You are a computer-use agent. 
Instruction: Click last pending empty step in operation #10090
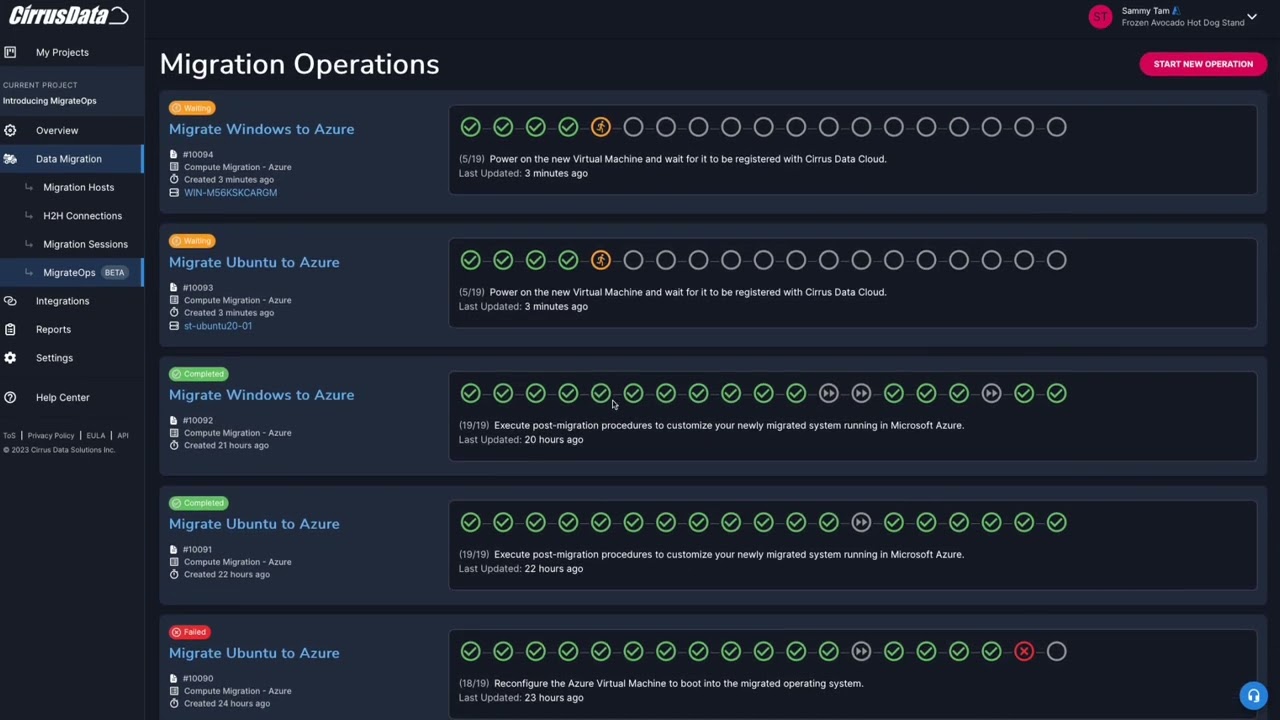point(1057,652)
